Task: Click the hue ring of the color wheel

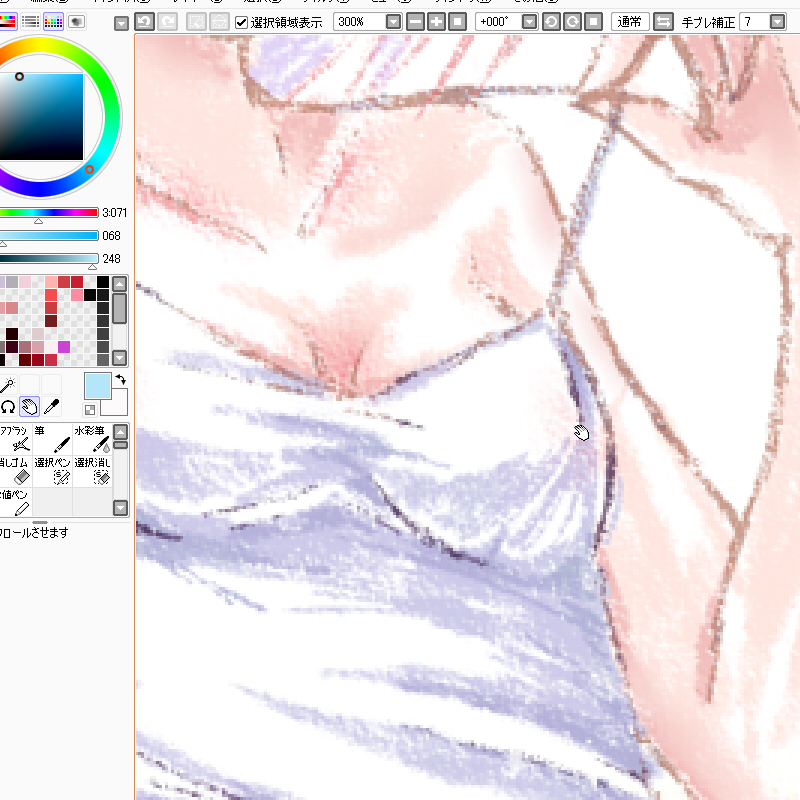Action: [x=112, y=117]
